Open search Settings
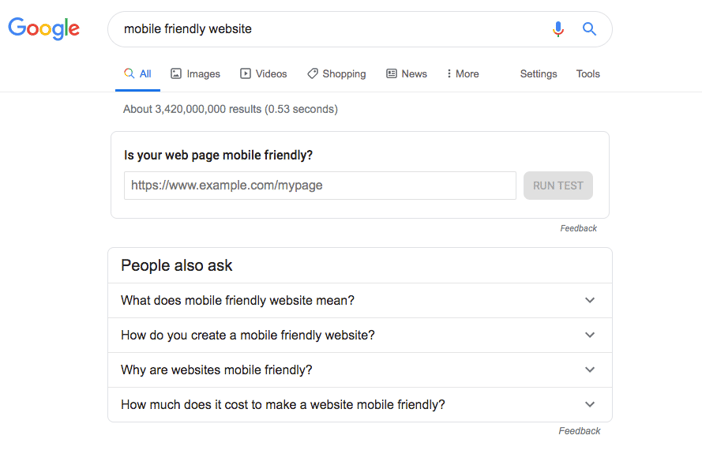 538,74
